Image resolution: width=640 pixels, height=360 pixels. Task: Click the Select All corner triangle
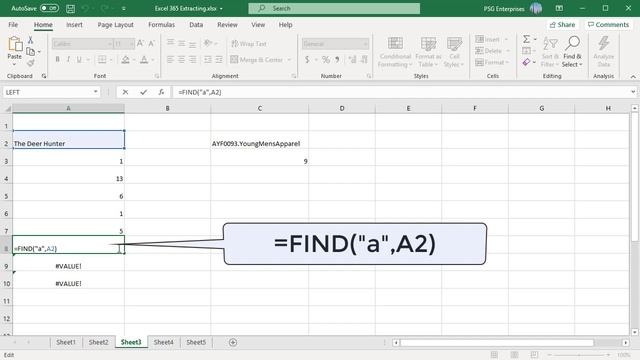(7, 109)
